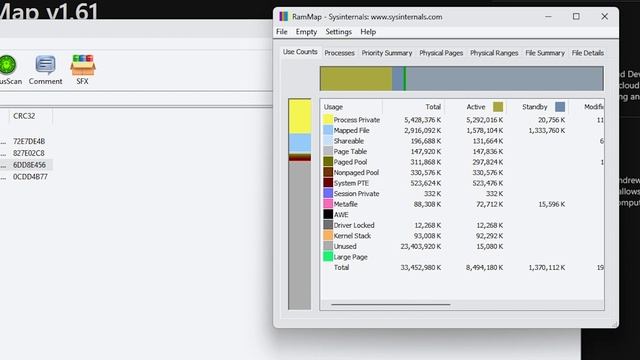Click Mapped File standby value 1,333,760 K
This screenshot has height=360, width=640.
click(x=547, y=130)
